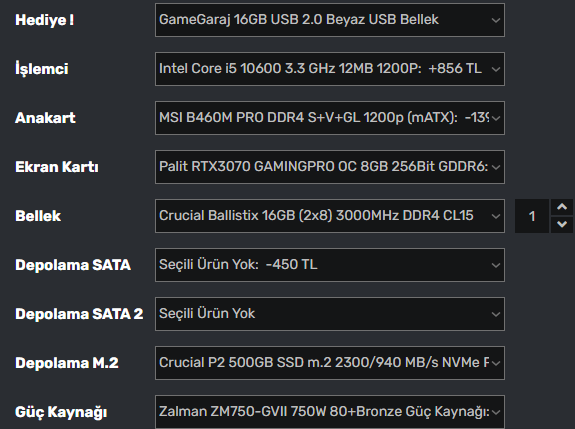This screenshot has height=429, width=575.
Task: Click the chevron beside Intel Core i5 10600
Action: (x=496, y=69)
